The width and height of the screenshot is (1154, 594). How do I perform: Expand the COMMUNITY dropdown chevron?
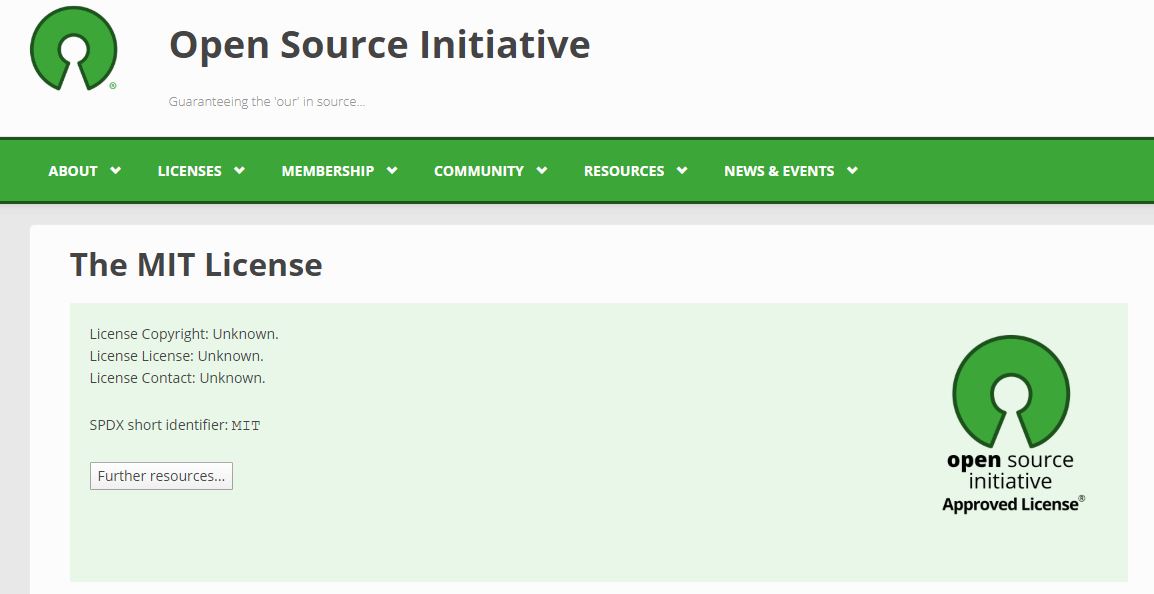(x=542, y=170)
